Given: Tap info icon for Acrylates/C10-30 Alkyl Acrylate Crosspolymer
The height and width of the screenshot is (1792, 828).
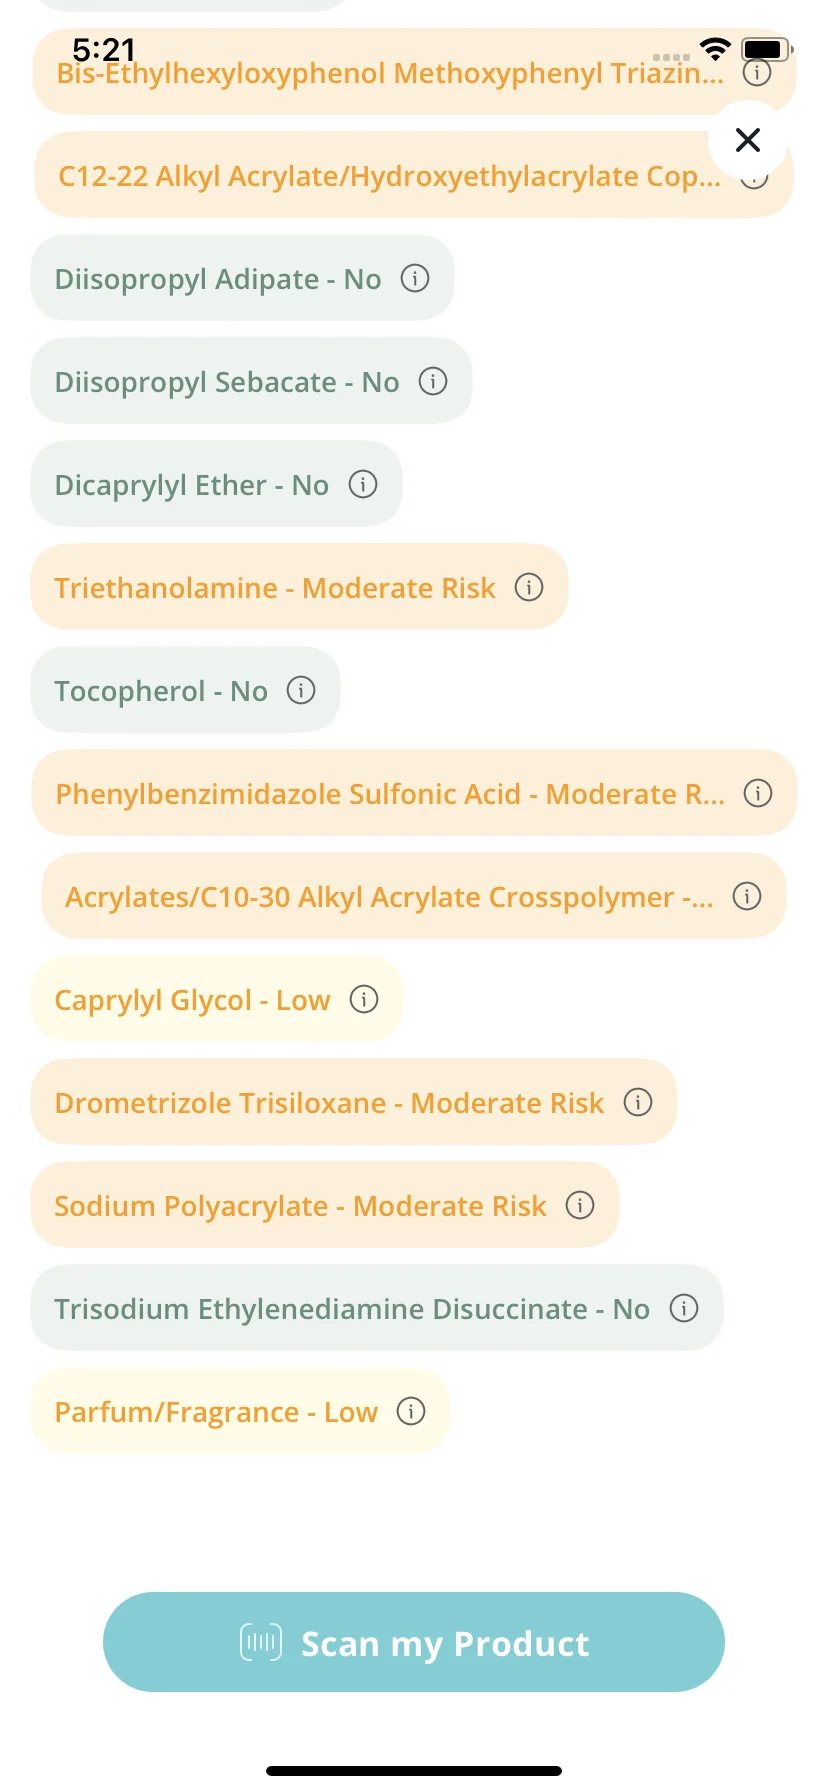Looking at the screenshot, I should (x=747, y=896).
